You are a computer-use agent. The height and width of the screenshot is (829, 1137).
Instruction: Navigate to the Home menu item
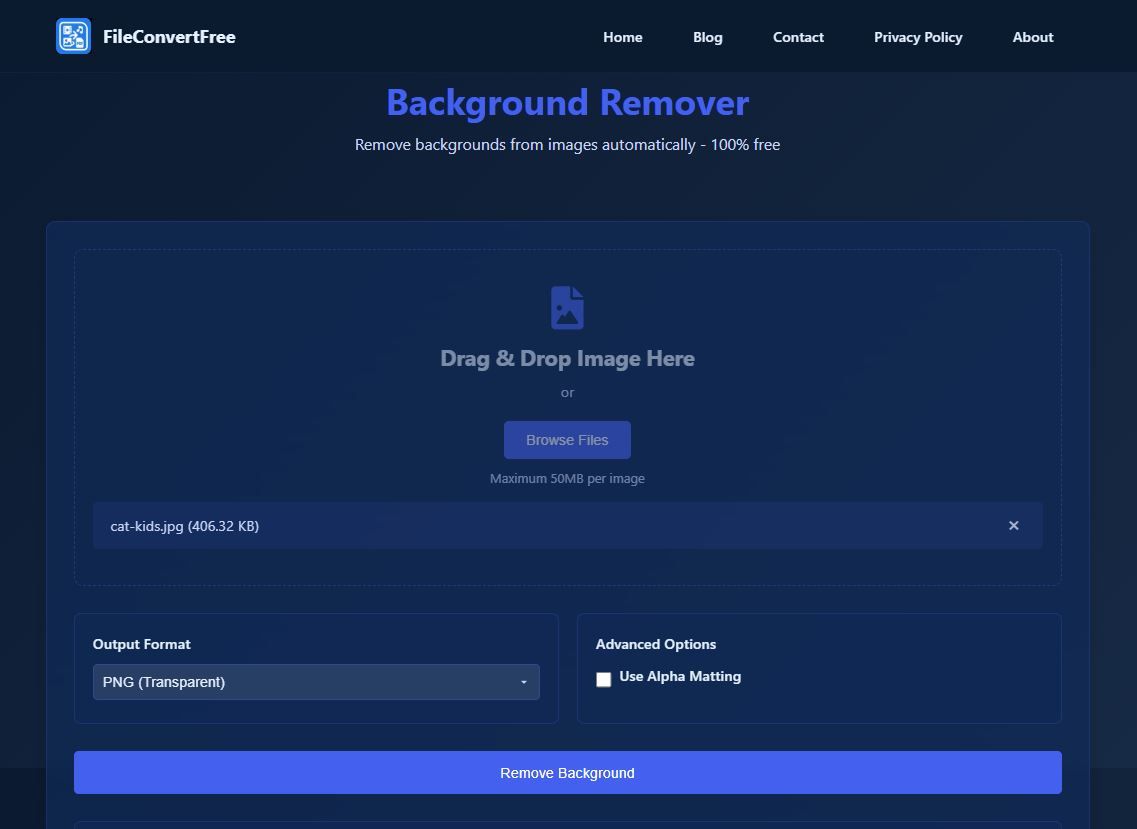(622, 37)
